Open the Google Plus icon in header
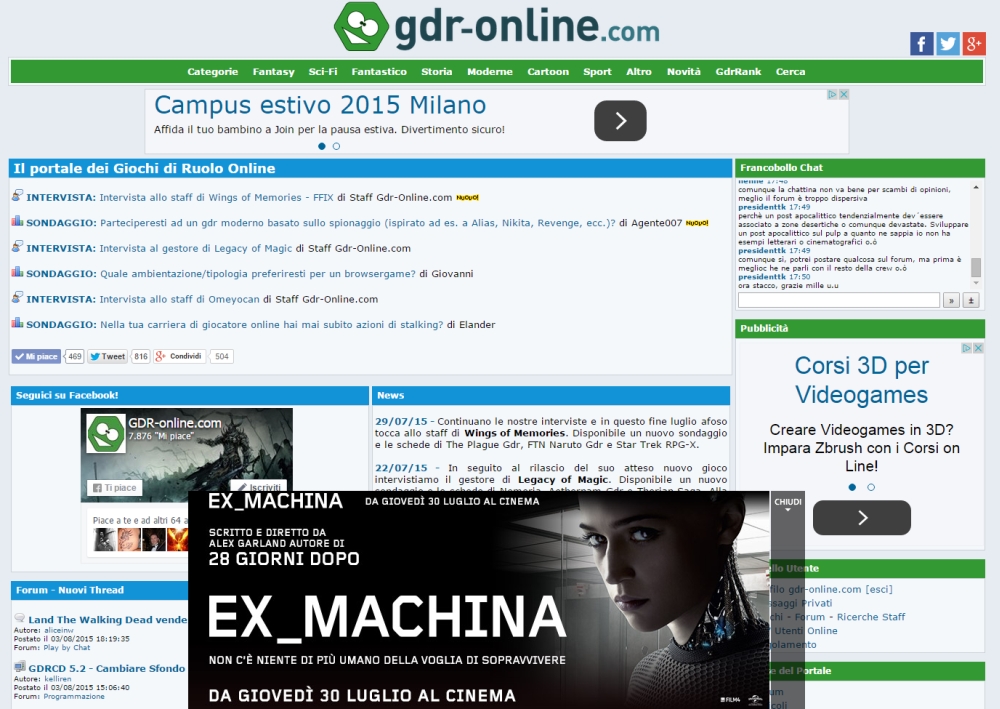The width and height of the screenshot is (1000, 709). [x=974, y=43]
